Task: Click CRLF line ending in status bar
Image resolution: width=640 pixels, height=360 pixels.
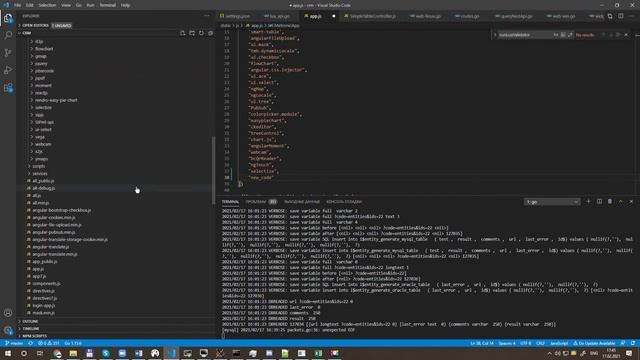Action: (540, 343)
